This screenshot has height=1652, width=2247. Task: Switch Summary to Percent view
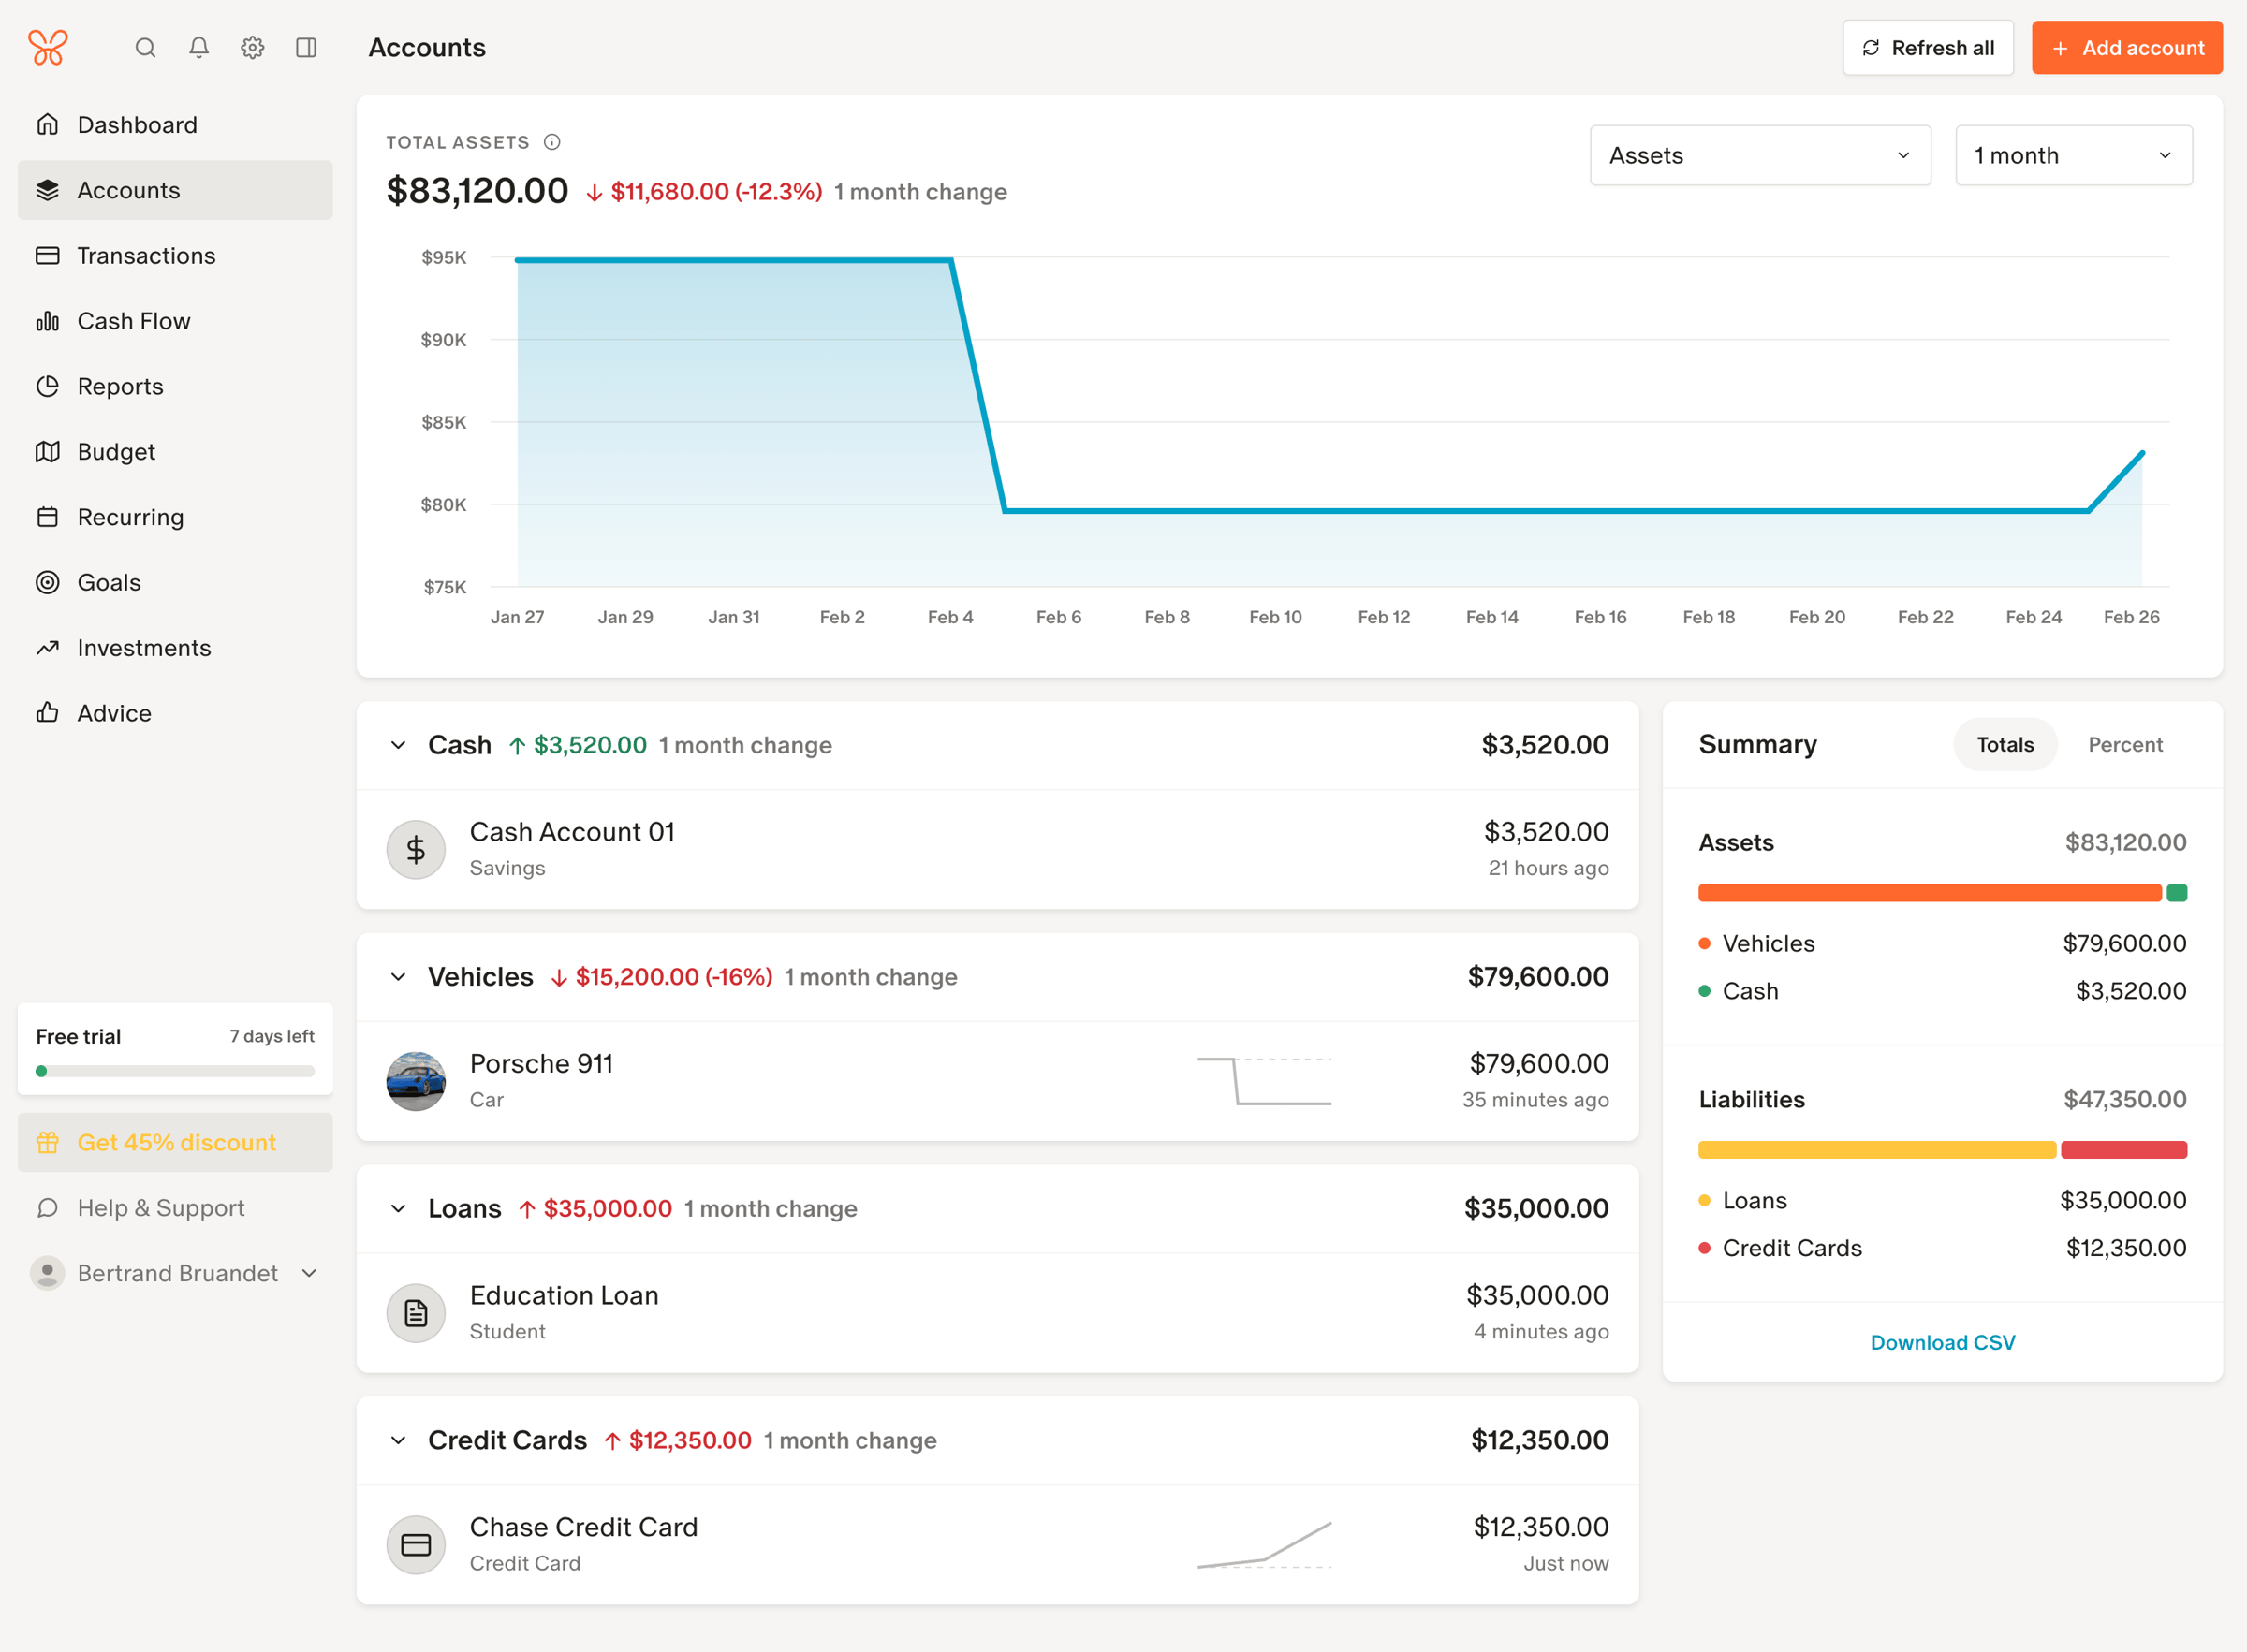click(2125, 744)
